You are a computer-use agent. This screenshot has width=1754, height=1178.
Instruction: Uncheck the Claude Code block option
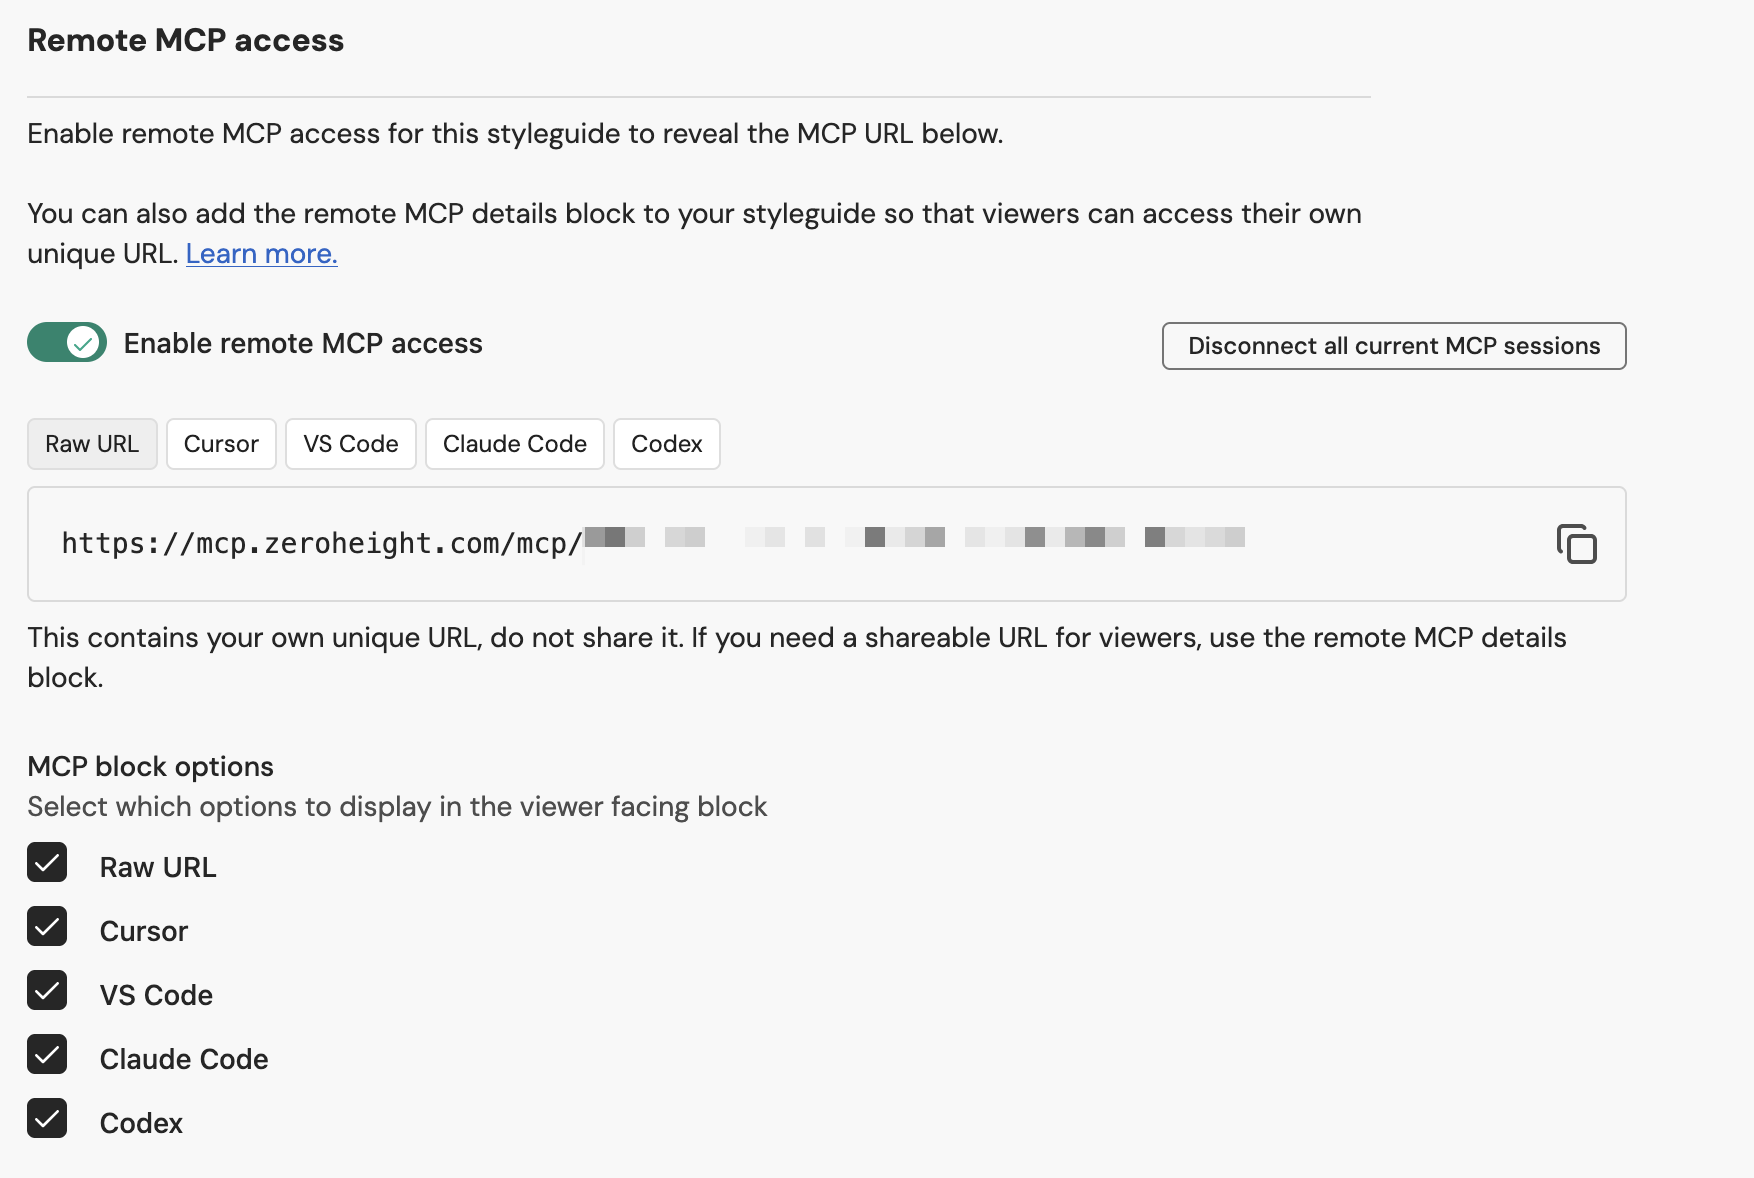click(x=46, y=1055)
